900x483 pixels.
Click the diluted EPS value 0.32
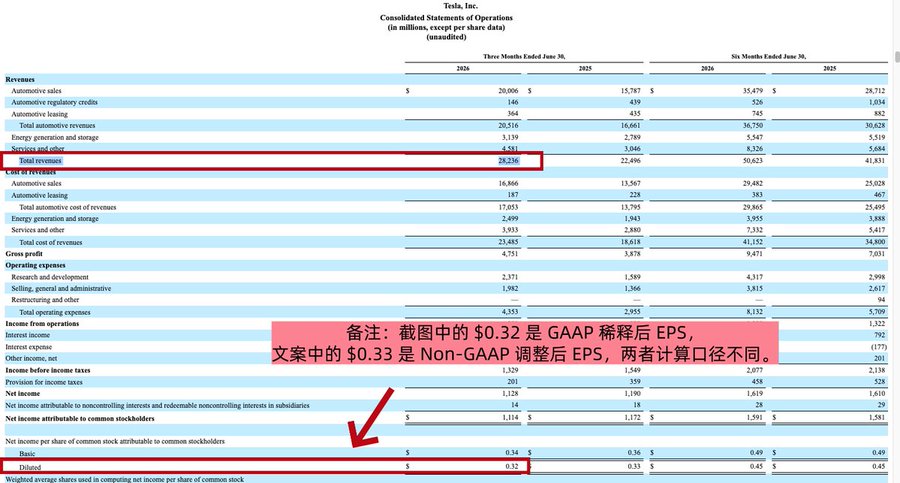point(512,466)
